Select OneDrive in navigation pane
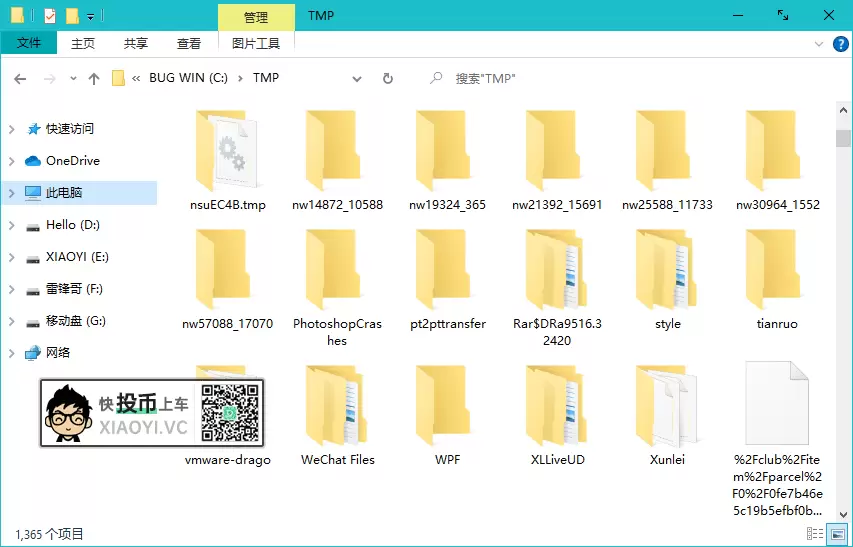 pos(73,161)
